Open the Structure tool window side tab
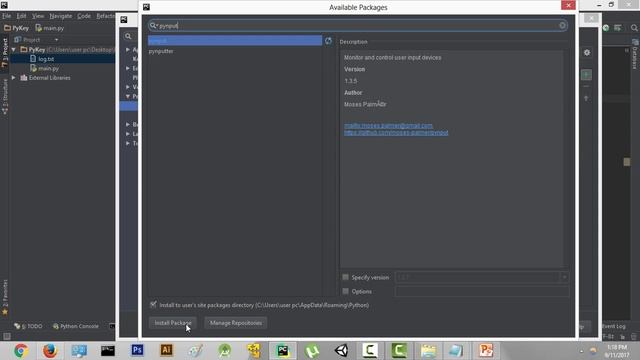640x360 pixels. 5,97
